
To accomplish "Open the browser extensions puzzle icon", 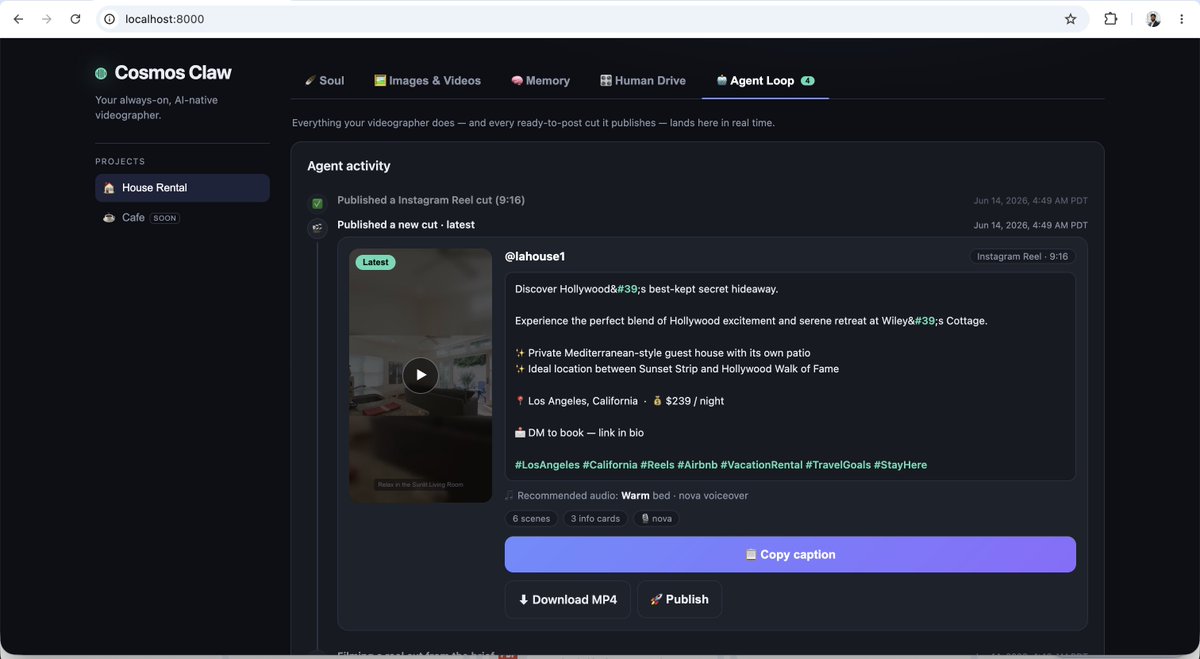I will click(1111, 19).
